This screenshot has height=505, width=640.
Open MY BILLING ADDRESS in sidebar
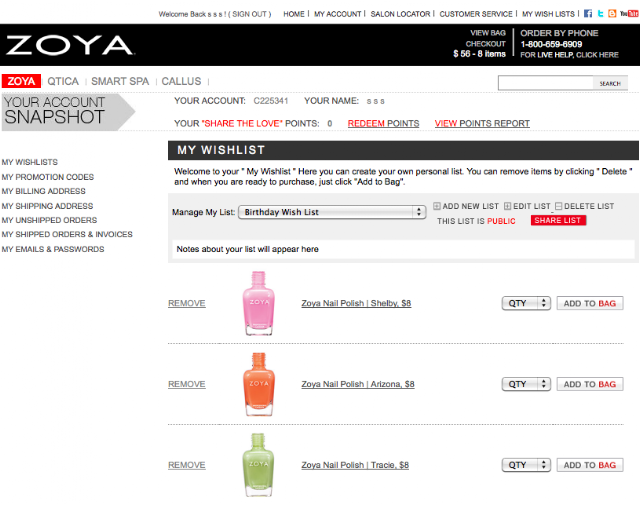tap(44, 191)
